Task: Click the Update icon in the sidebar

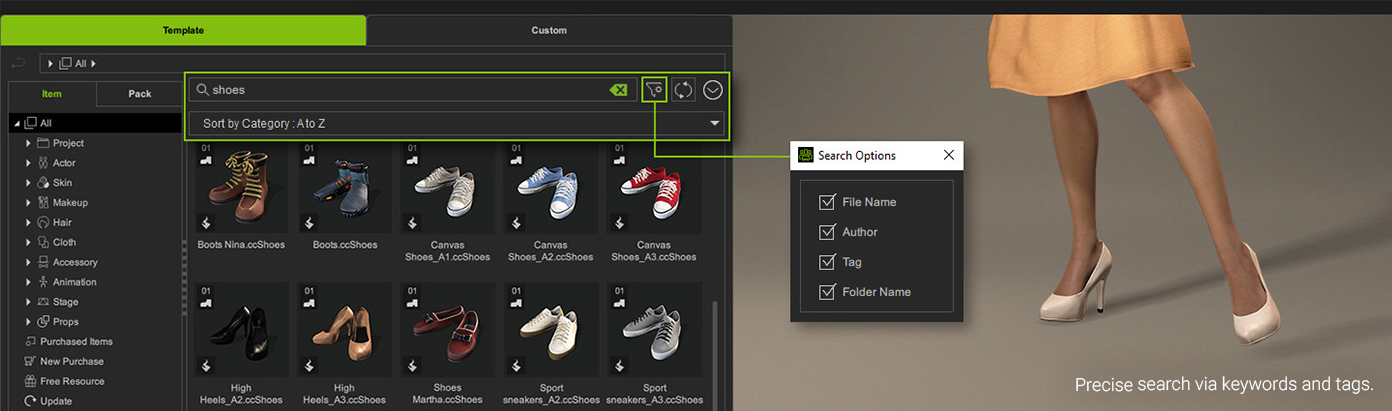Action: click(x=30, y=401)
